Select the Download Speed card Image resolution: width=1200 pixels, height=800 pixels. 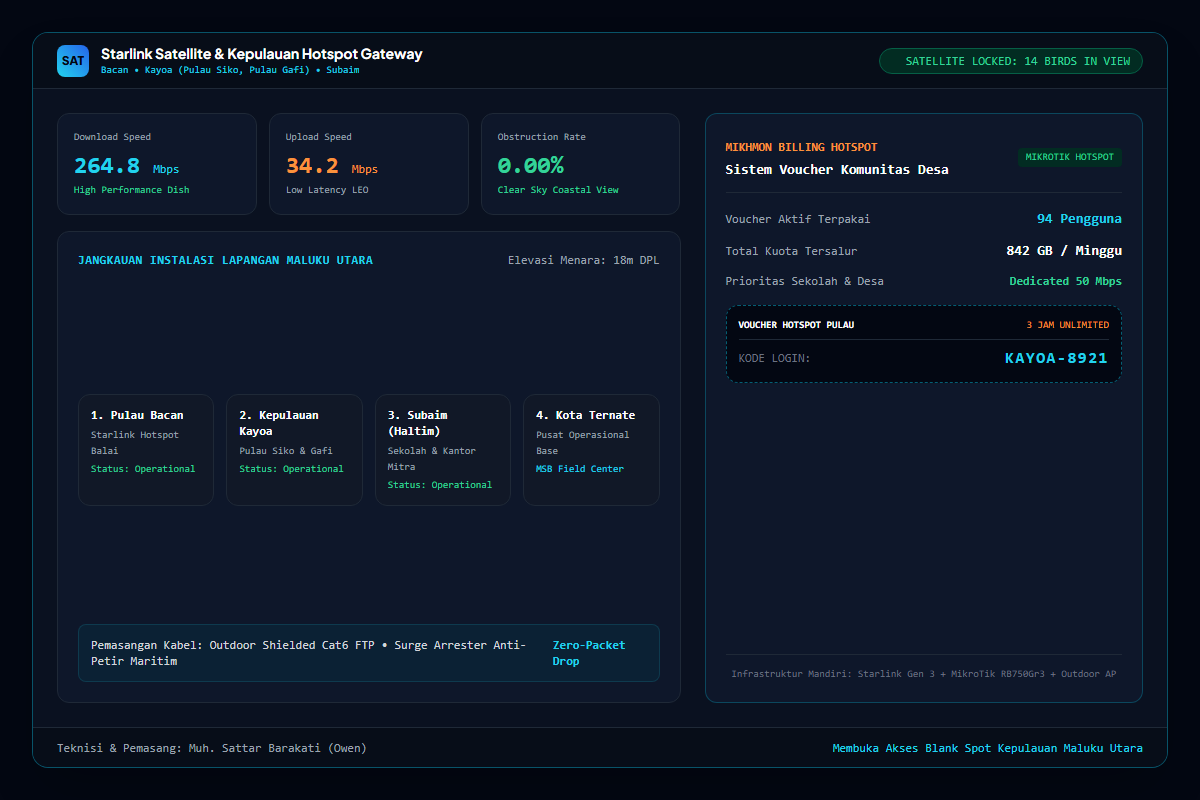[157, 164]
